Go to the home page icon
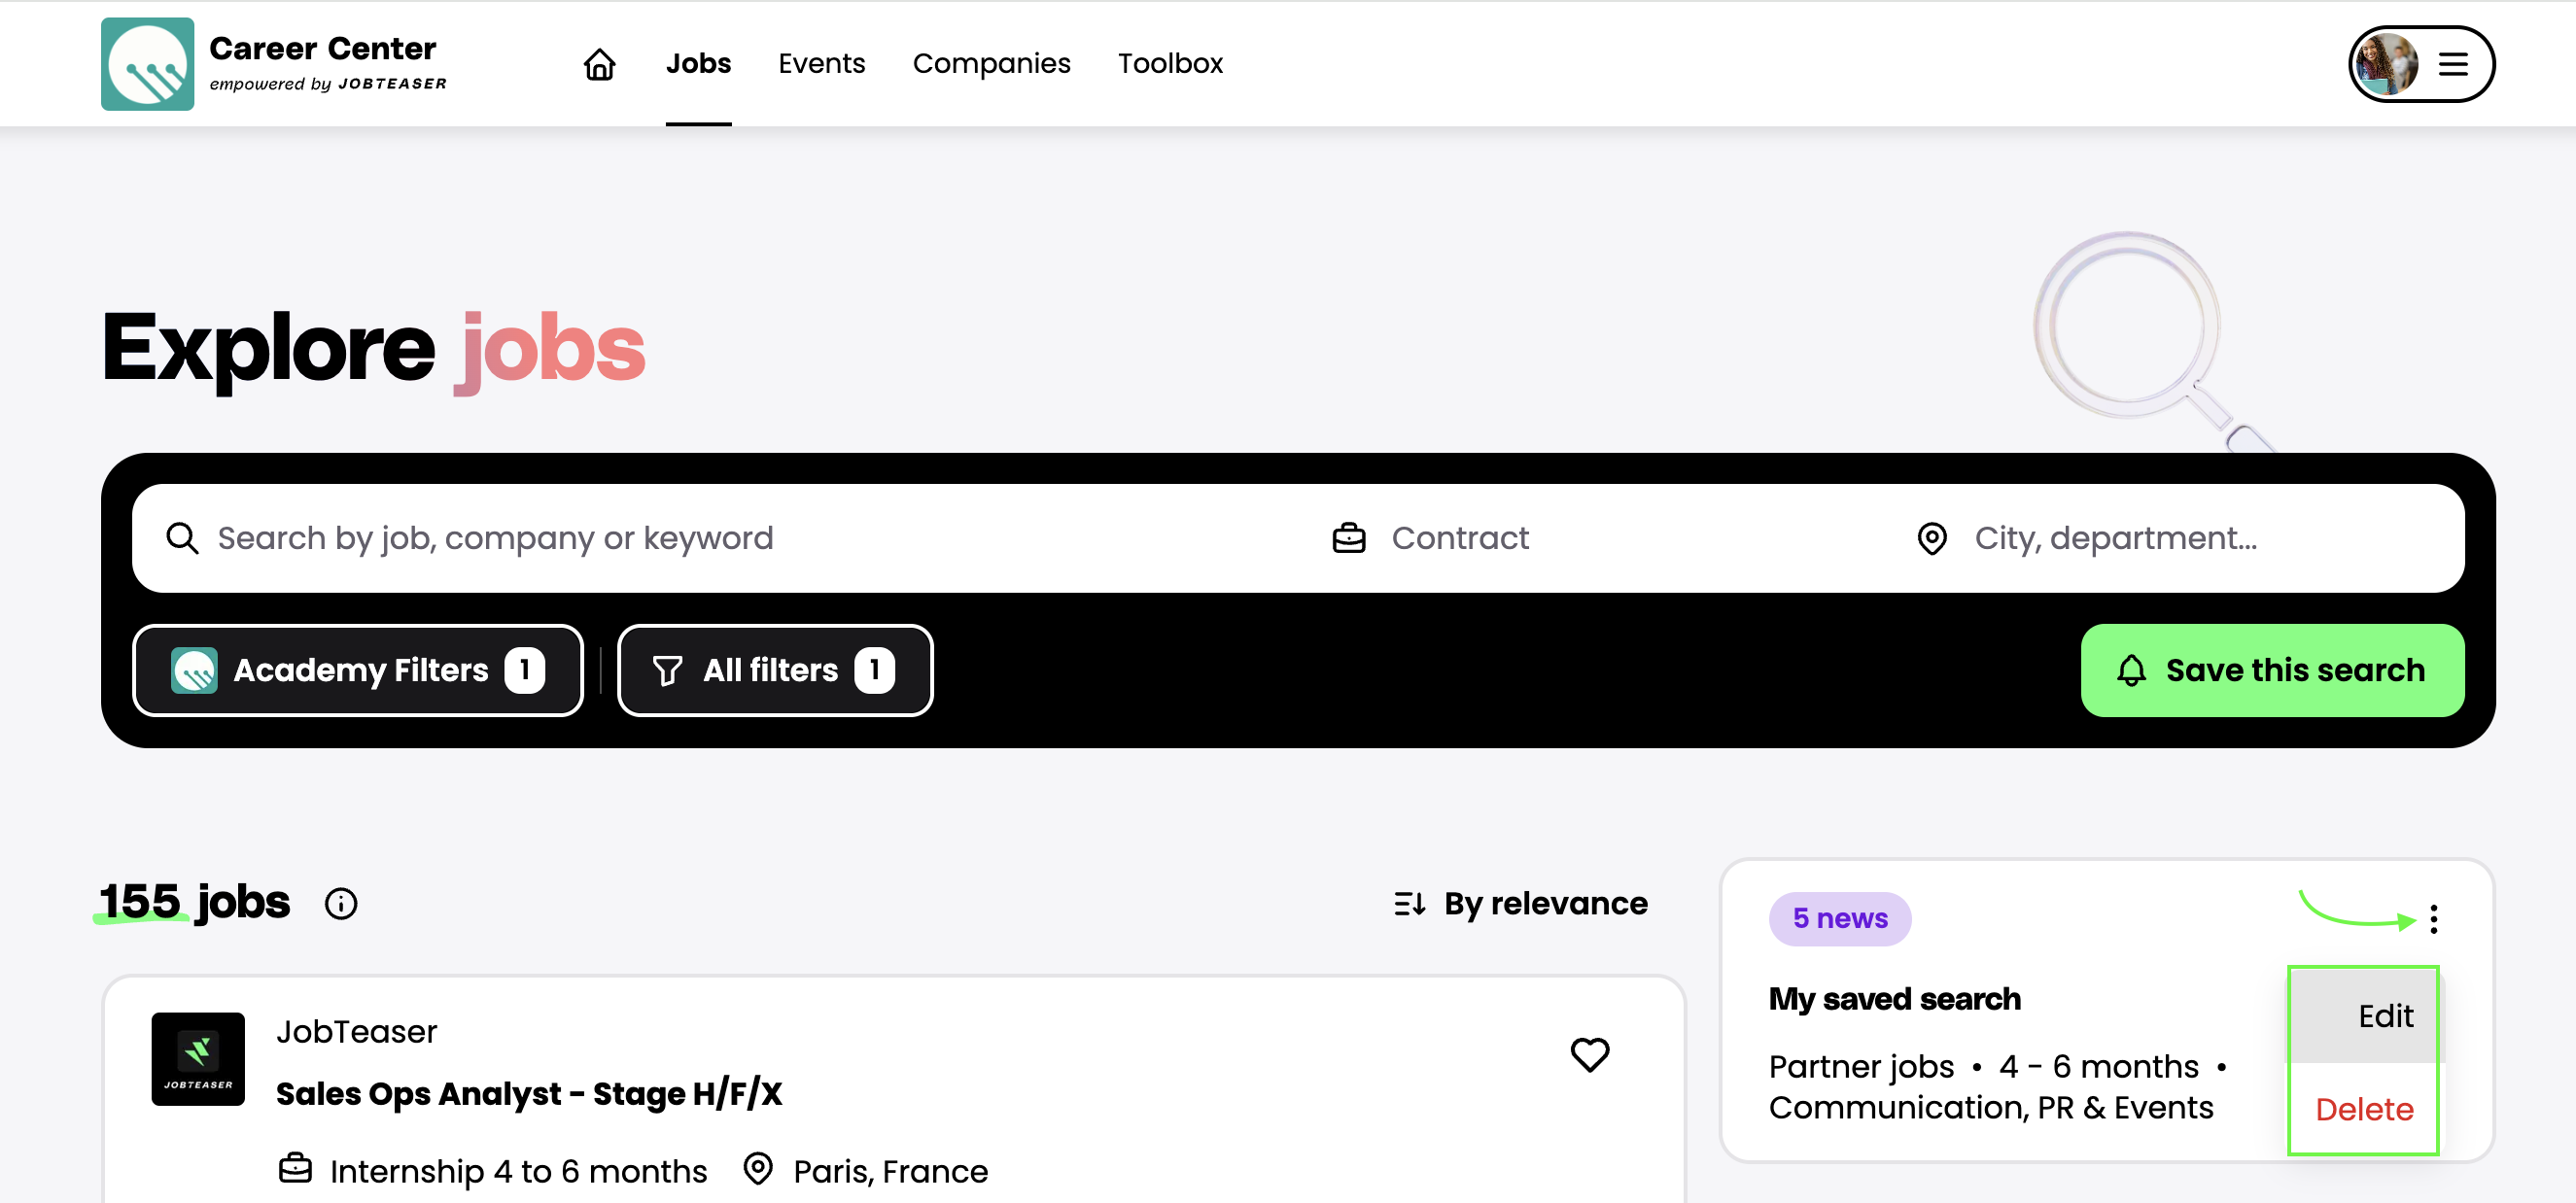This screenshot has width=2576, height=1203. coord(599,64)
